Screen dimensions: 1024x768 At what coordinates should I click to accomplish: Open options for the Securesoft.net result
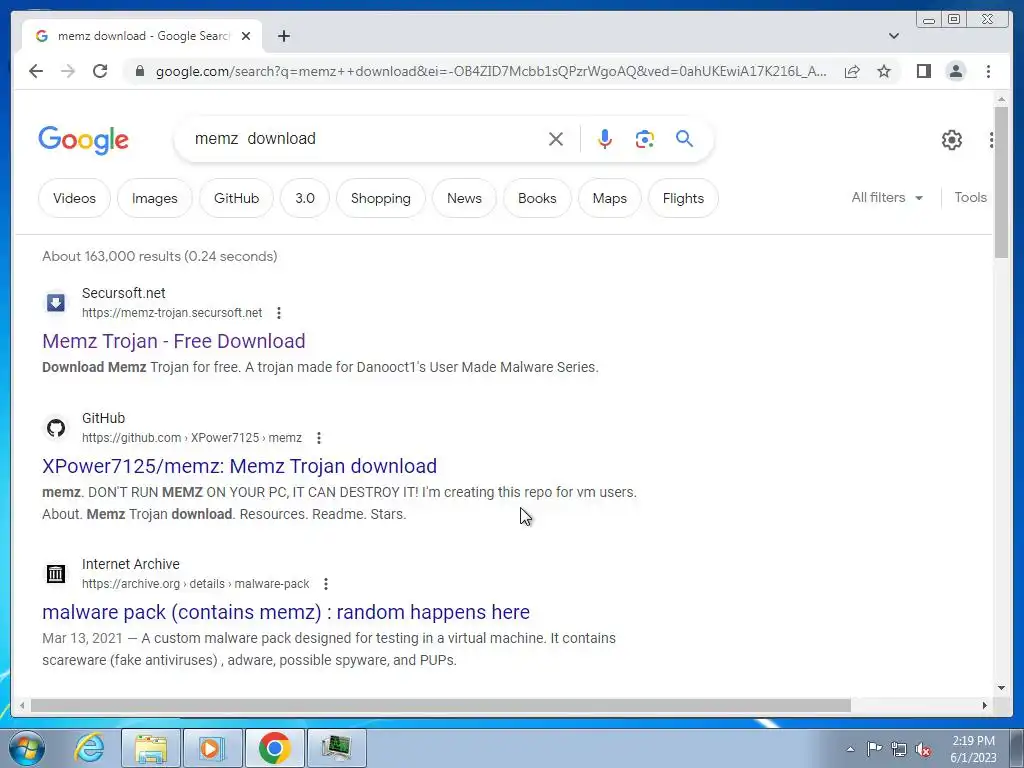(x=279, y=313)
